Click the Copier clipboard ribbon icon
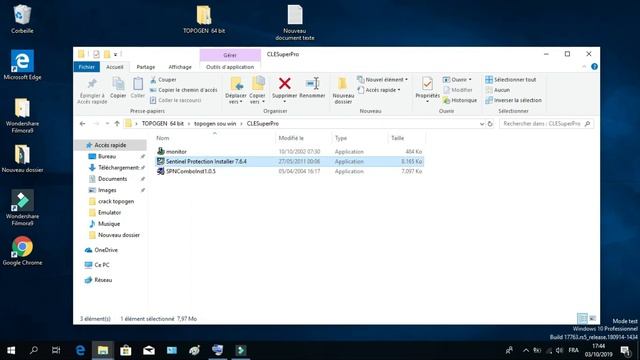Viewport: 640px width, 360px height. (118, 84)
